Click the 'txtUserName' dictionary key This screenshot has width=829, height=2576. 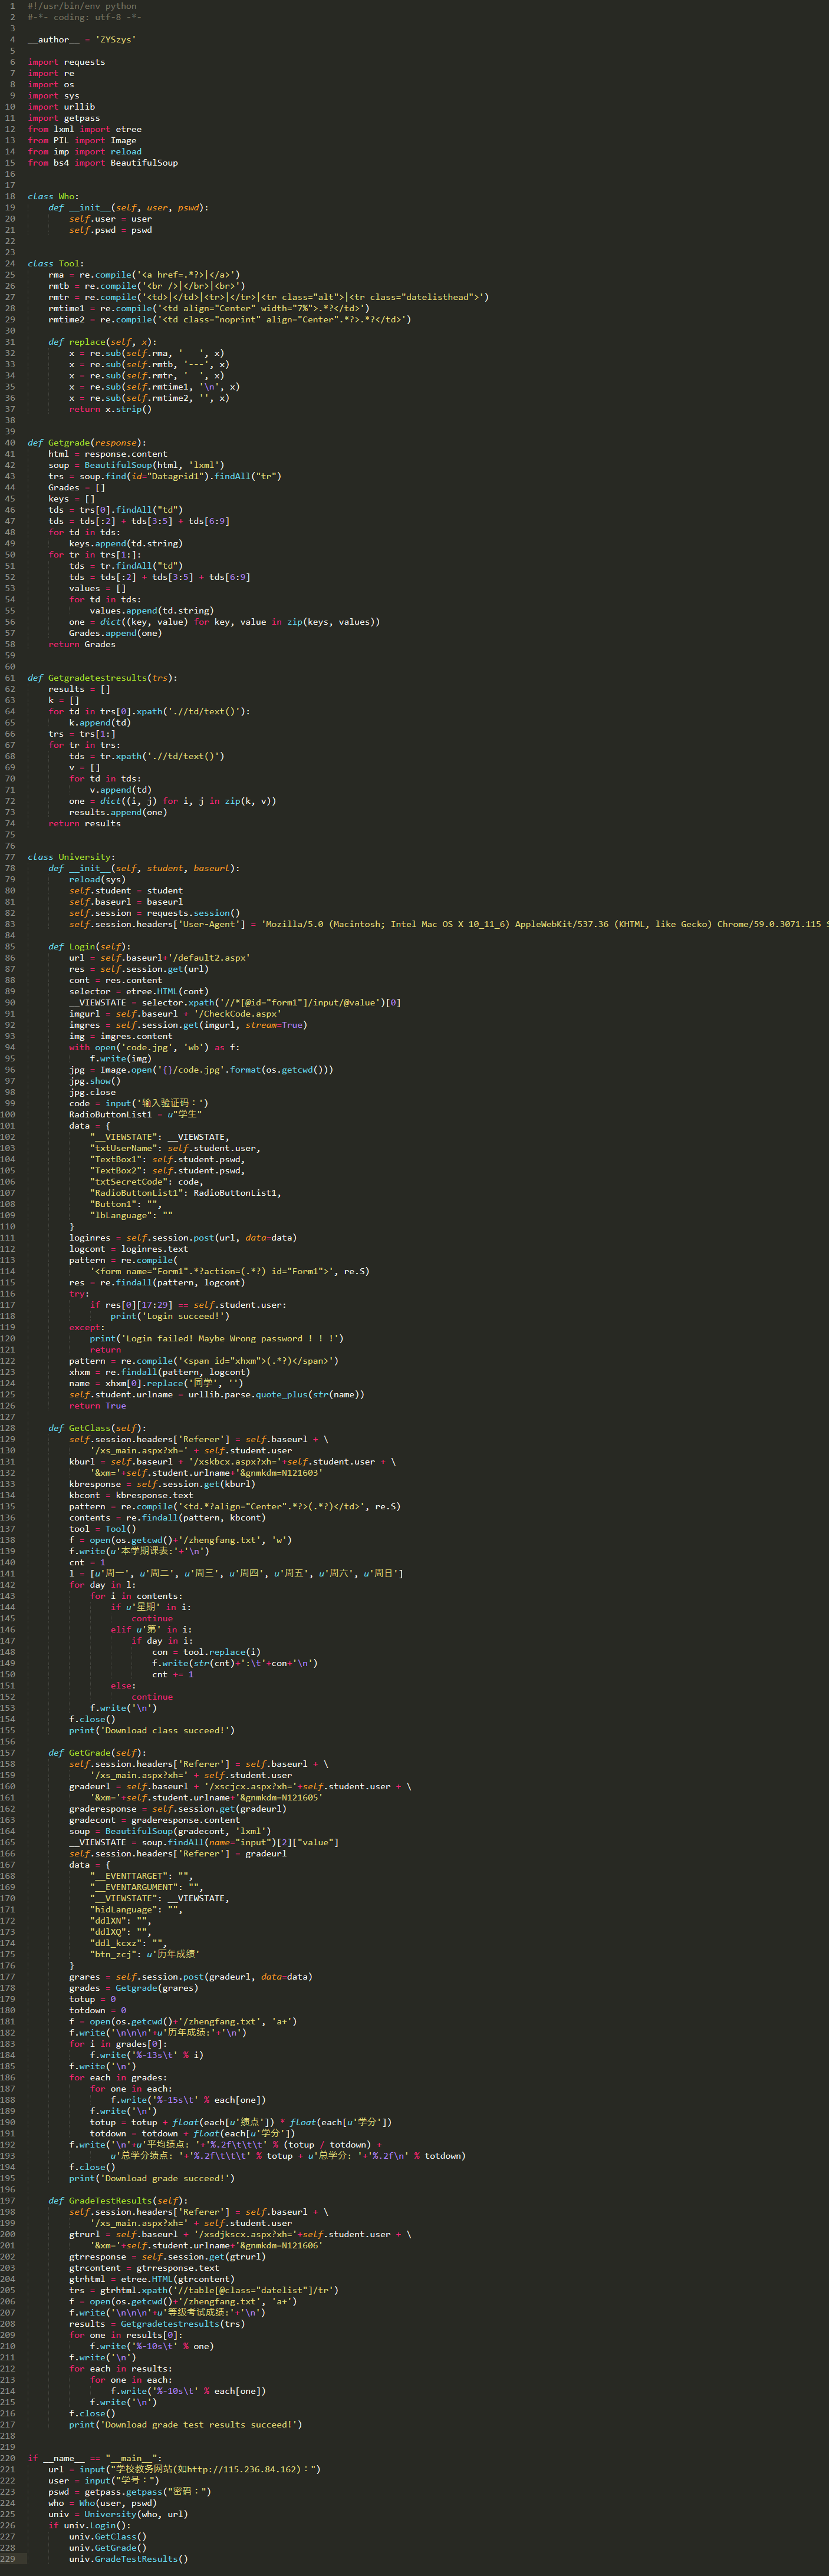123,1148
